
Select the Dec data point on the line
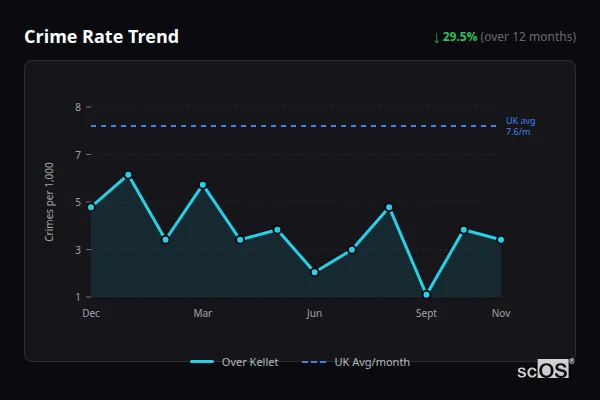click(x=91, y=207)
